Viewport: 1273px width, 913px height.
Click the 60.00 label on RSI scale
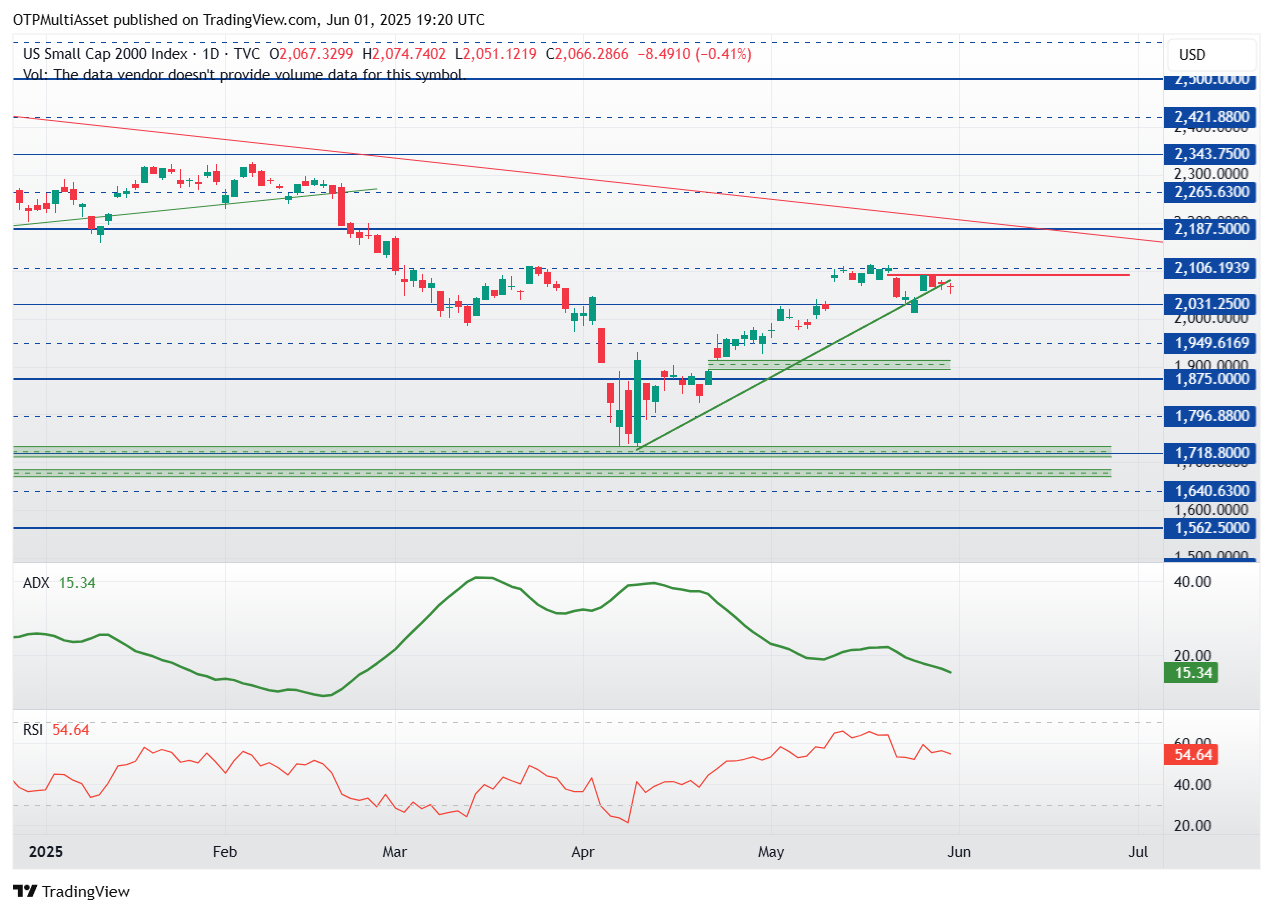coord(1192,743)
